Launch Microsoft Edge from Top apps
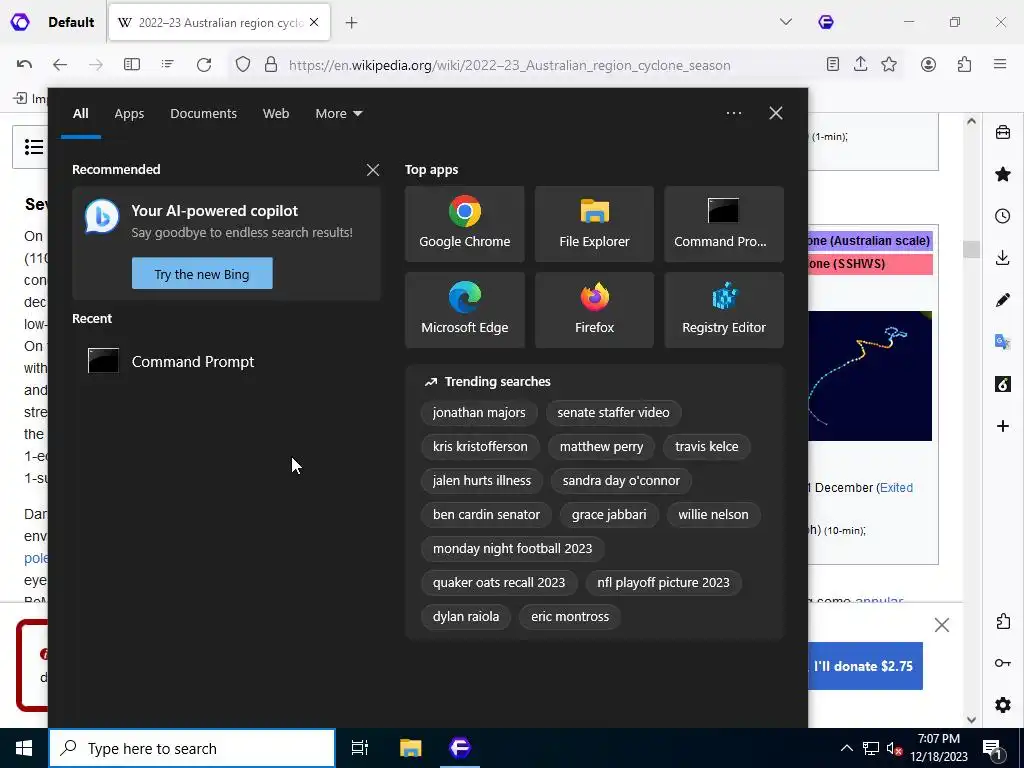1024x768 pixels. pyautogui.click(x=464, y=310)
